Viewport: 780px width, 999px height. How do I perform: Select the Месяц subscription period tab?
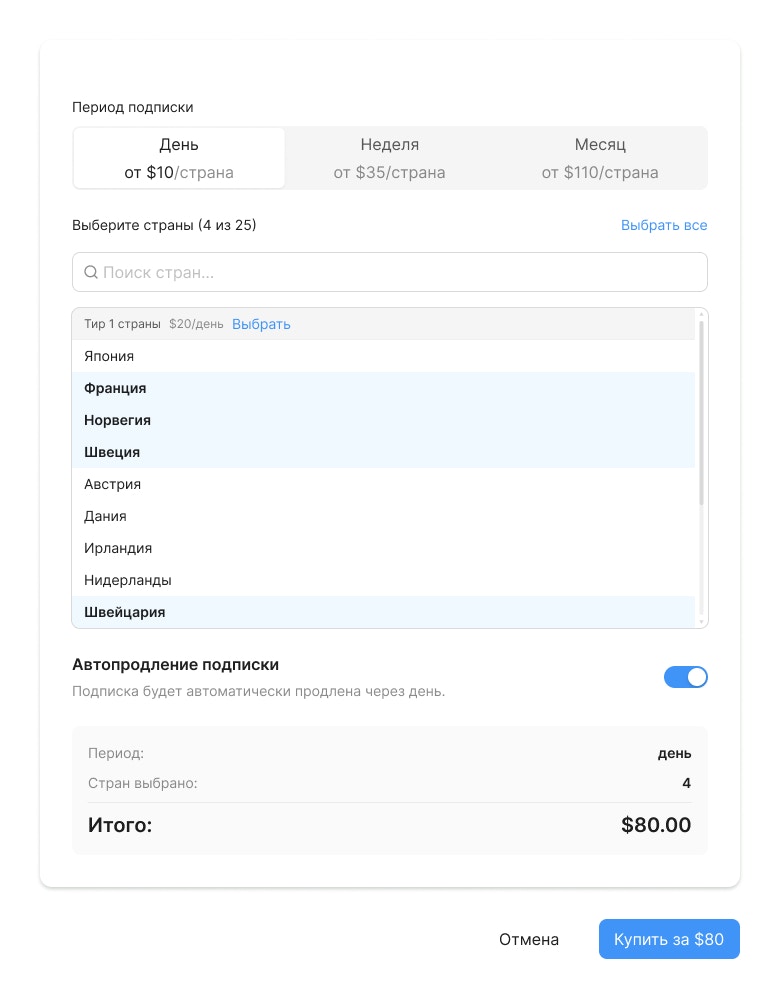pyautogui.click(x=598, y=157)
